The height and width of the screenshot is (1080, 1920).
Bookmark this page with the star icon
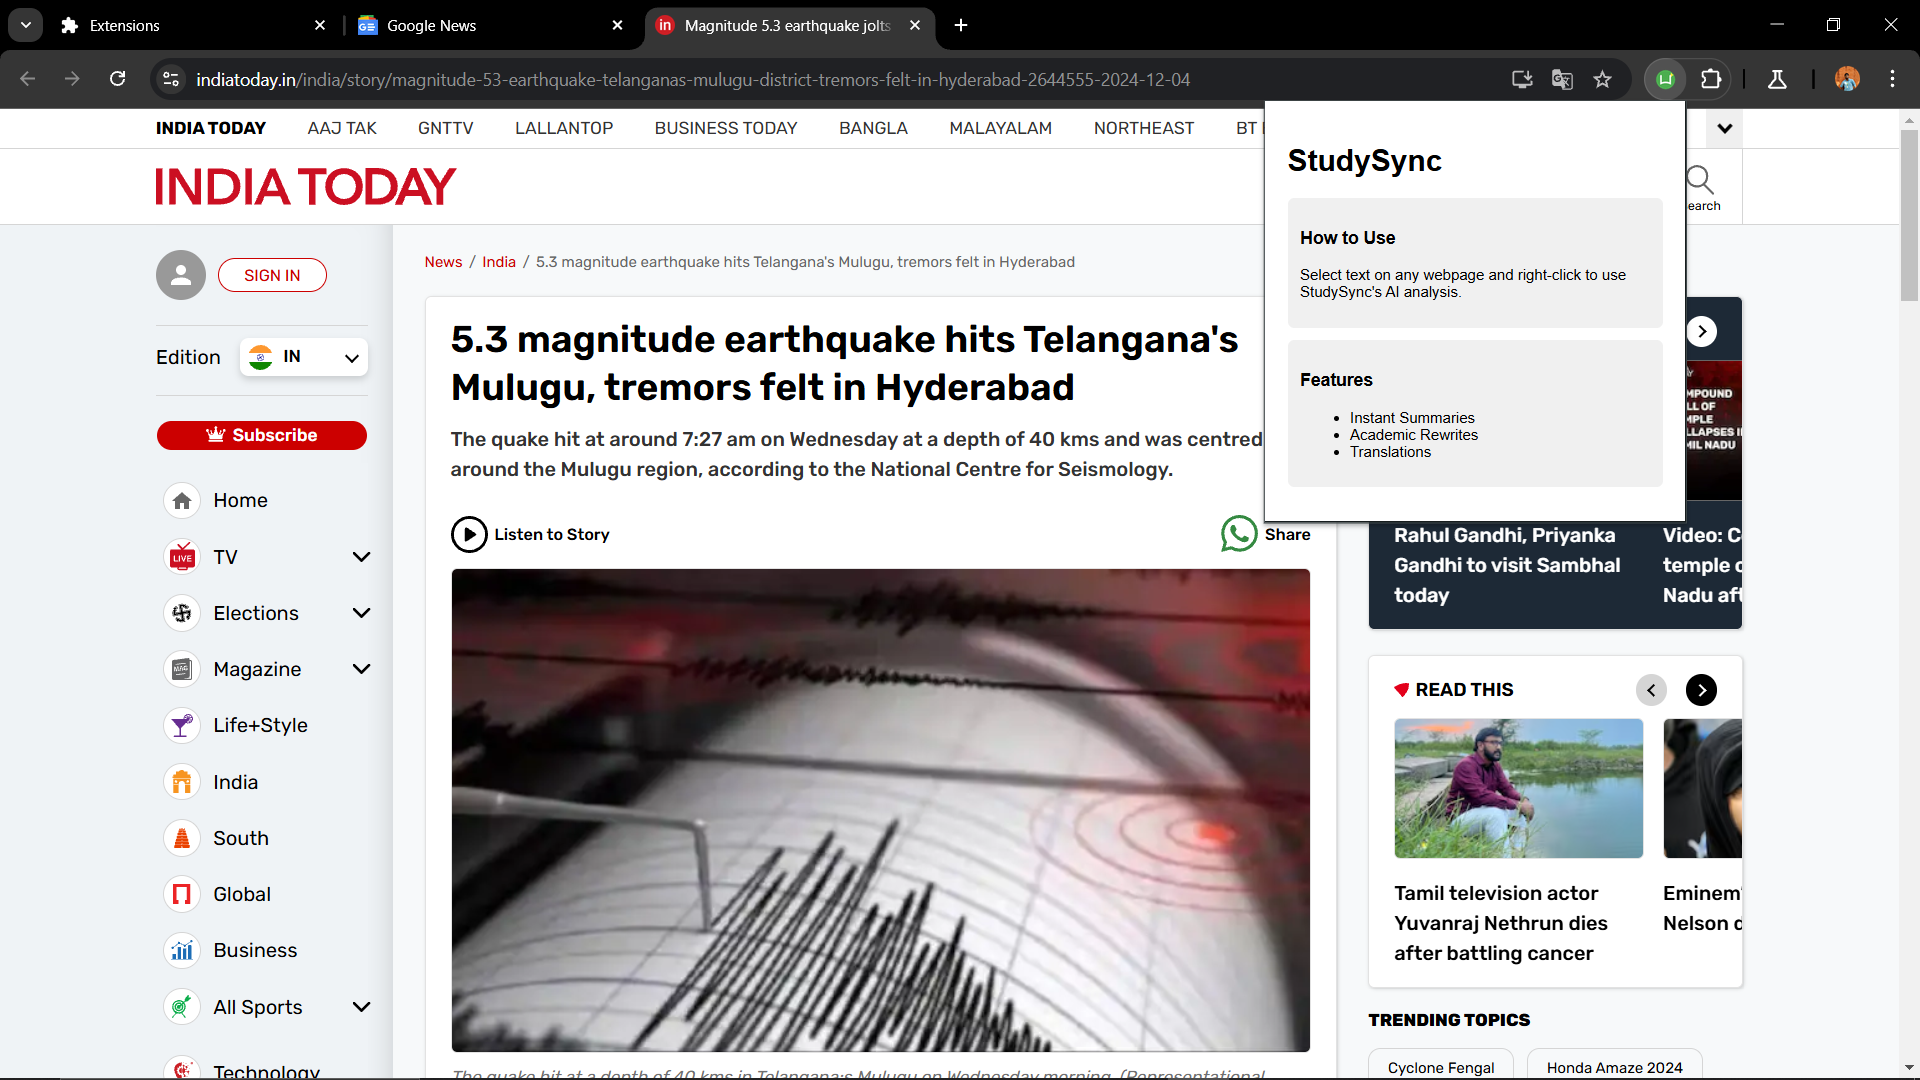pyautogui.click(x=1602, y=80)
